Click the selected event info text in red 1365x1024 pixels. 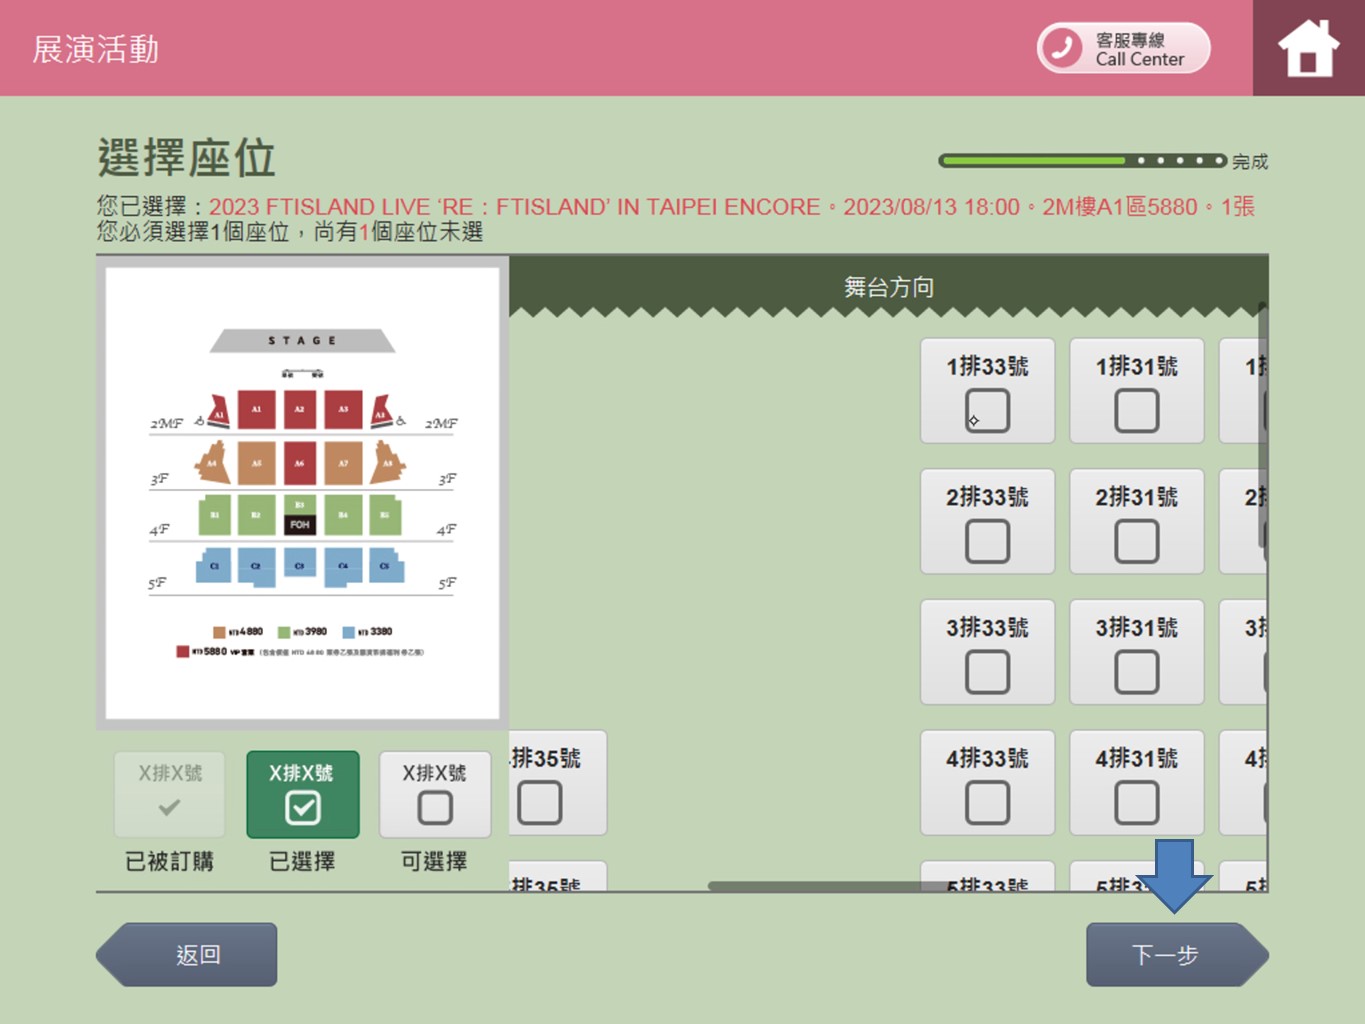[x=731, y=207]
